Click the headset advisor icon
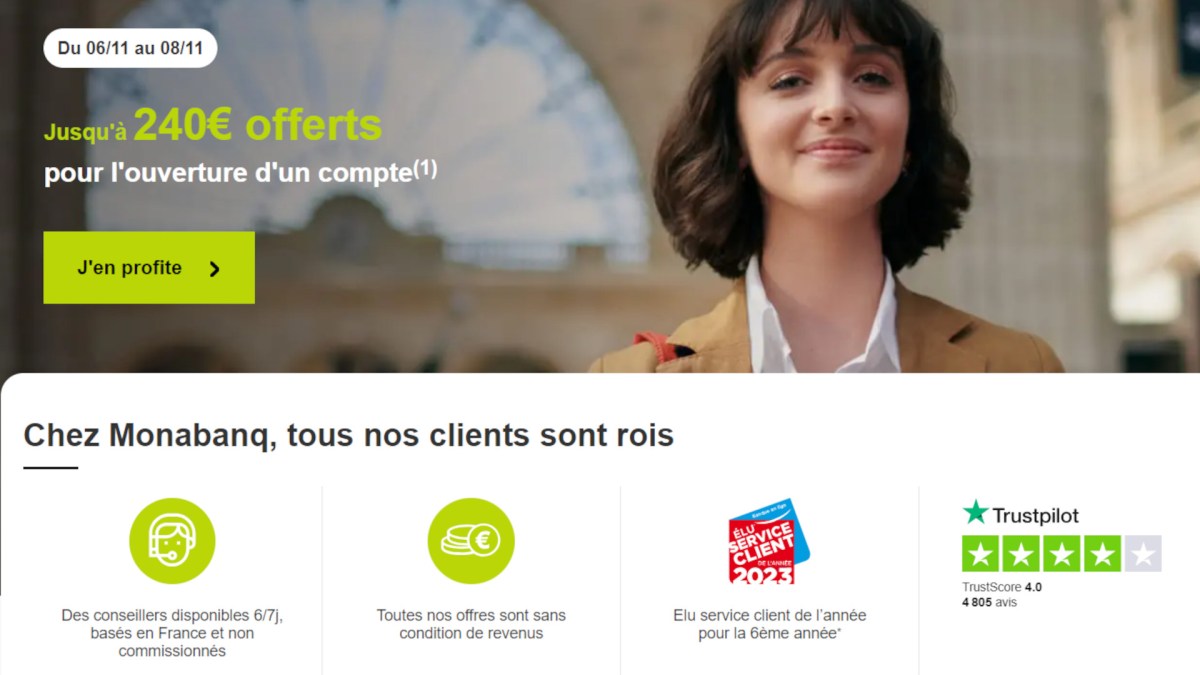The height and width of the screenshot is (675, 1200). [x=172, y=541]
